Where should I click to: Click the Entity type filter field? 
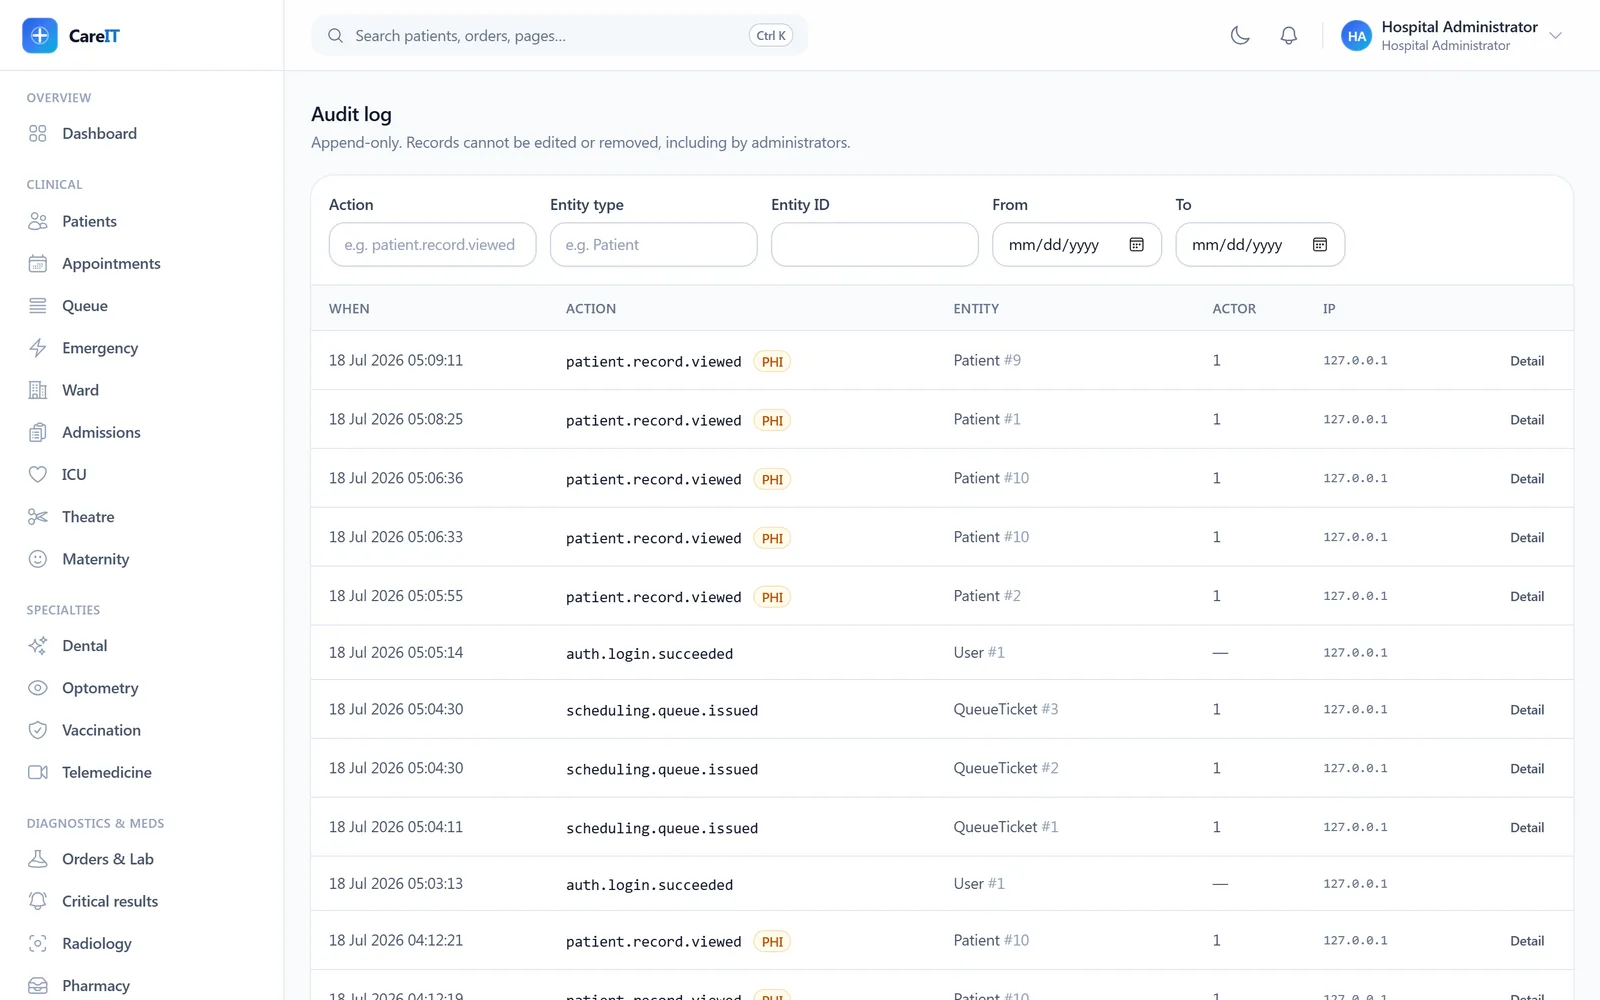click(x=653, y=245)
